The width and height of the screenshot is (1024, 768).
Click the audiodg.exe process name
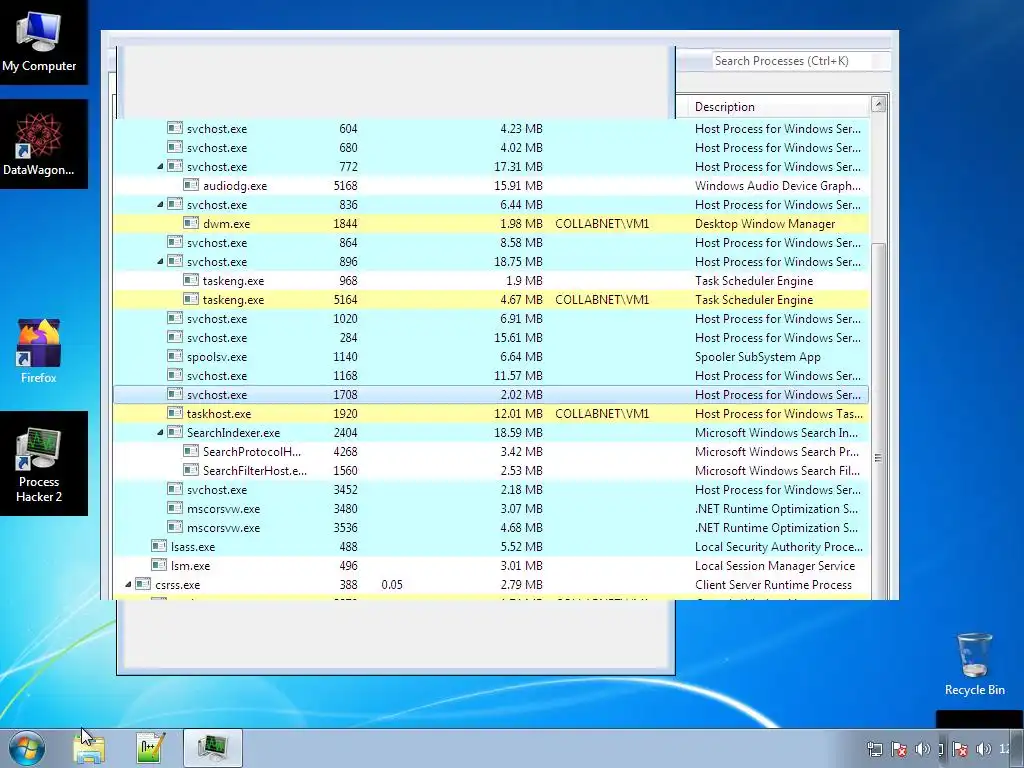[x=234, y=186]
